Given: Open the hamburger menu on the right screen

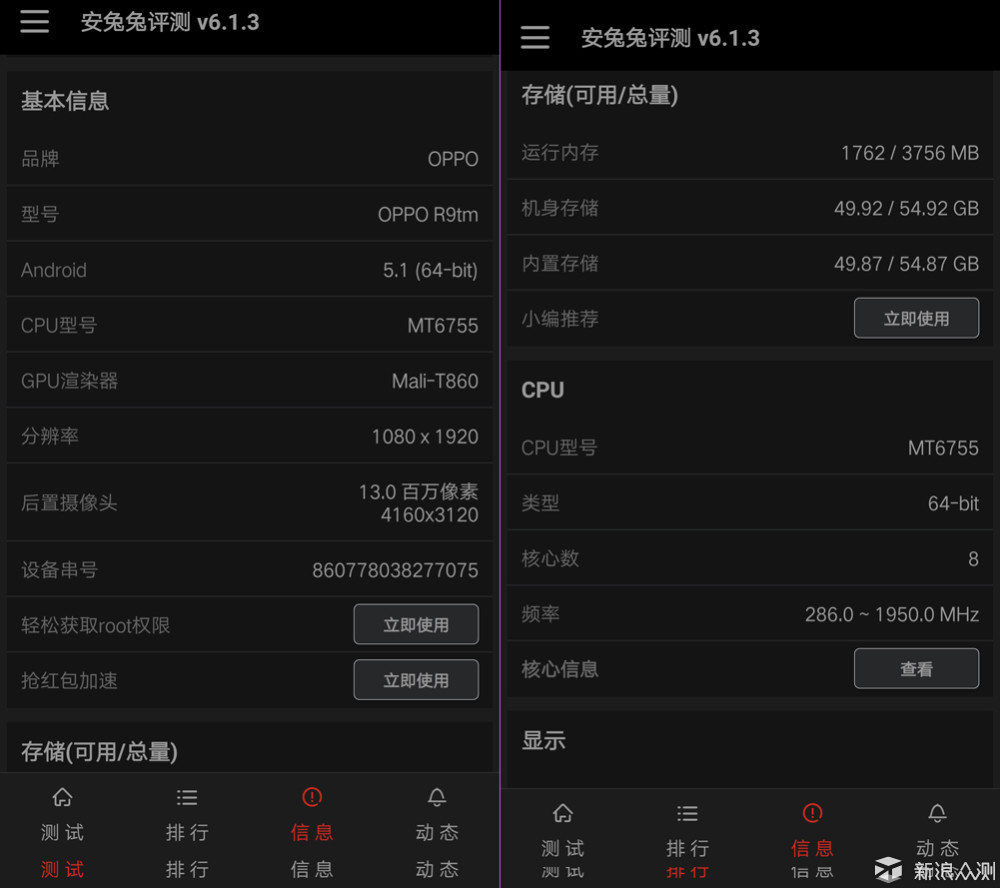Looking at the screenshot, I should click(x=535, y=37).
